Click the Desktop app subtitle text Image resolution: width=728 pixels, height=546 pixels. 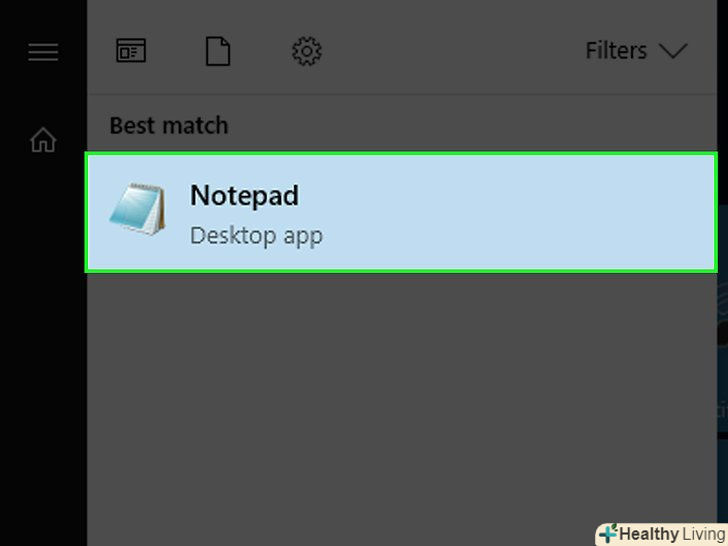pos(256,236)
